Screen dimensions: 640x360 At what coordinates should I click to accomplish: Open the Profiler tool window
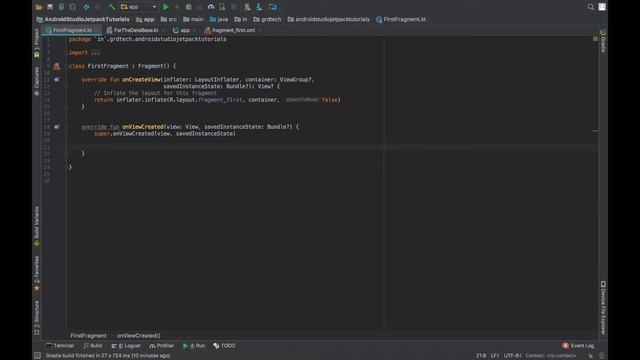click(x=161, y=346)
